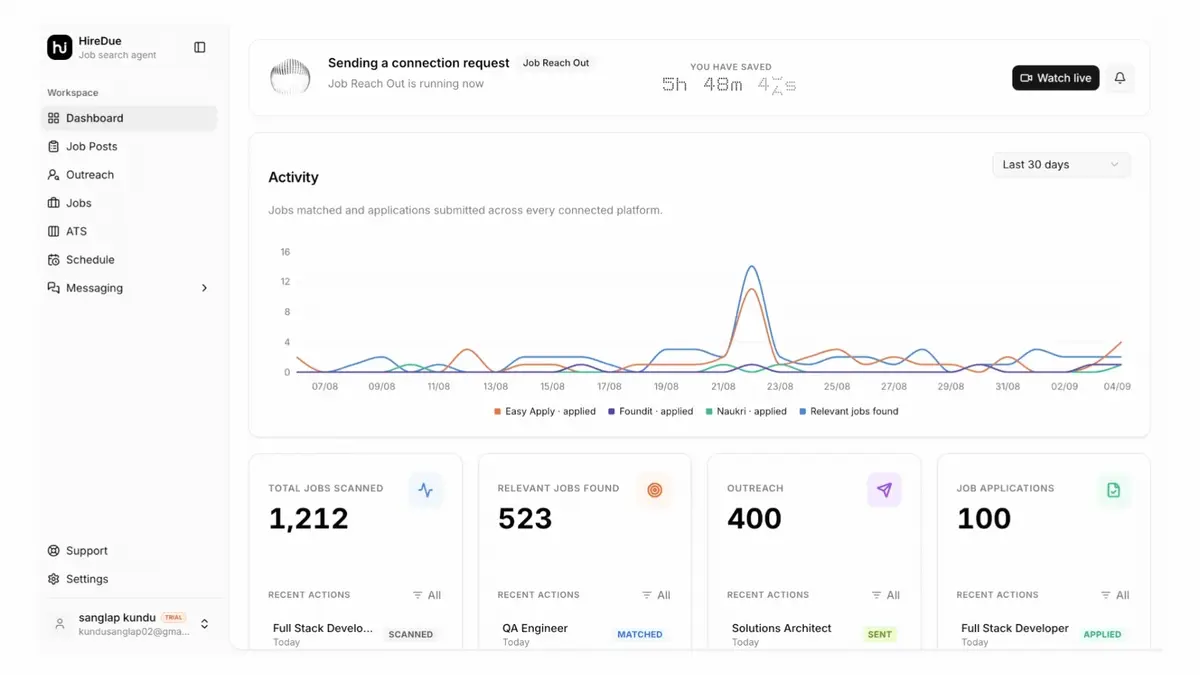
Task: Open Dashboard in the sidebar
Action: click(x=129, y=118)
